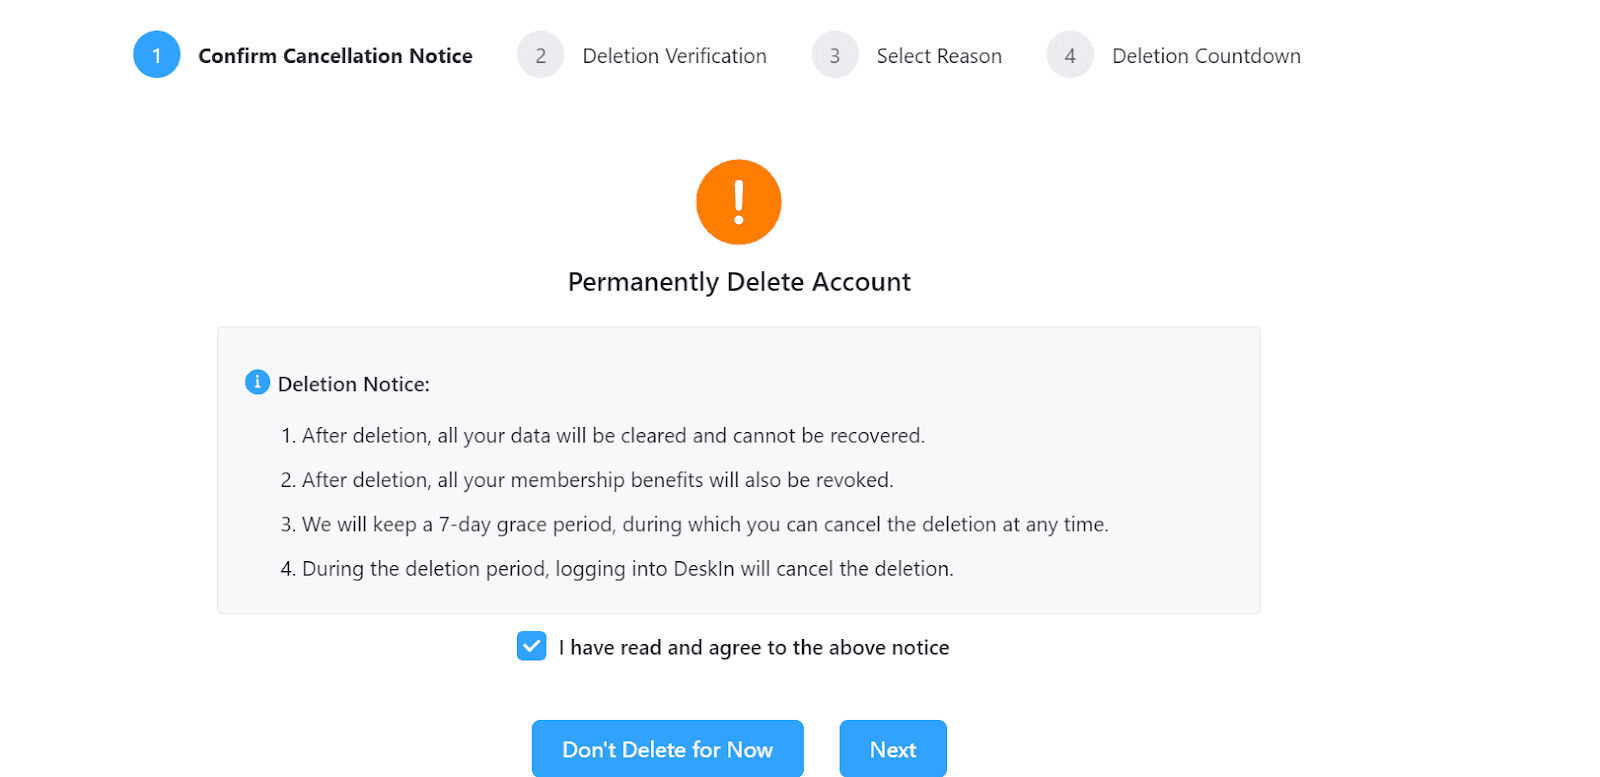This screenshot has width=1600, height=777.
Task: Go to the Select Reason step
Action: (x=939, y=56)
